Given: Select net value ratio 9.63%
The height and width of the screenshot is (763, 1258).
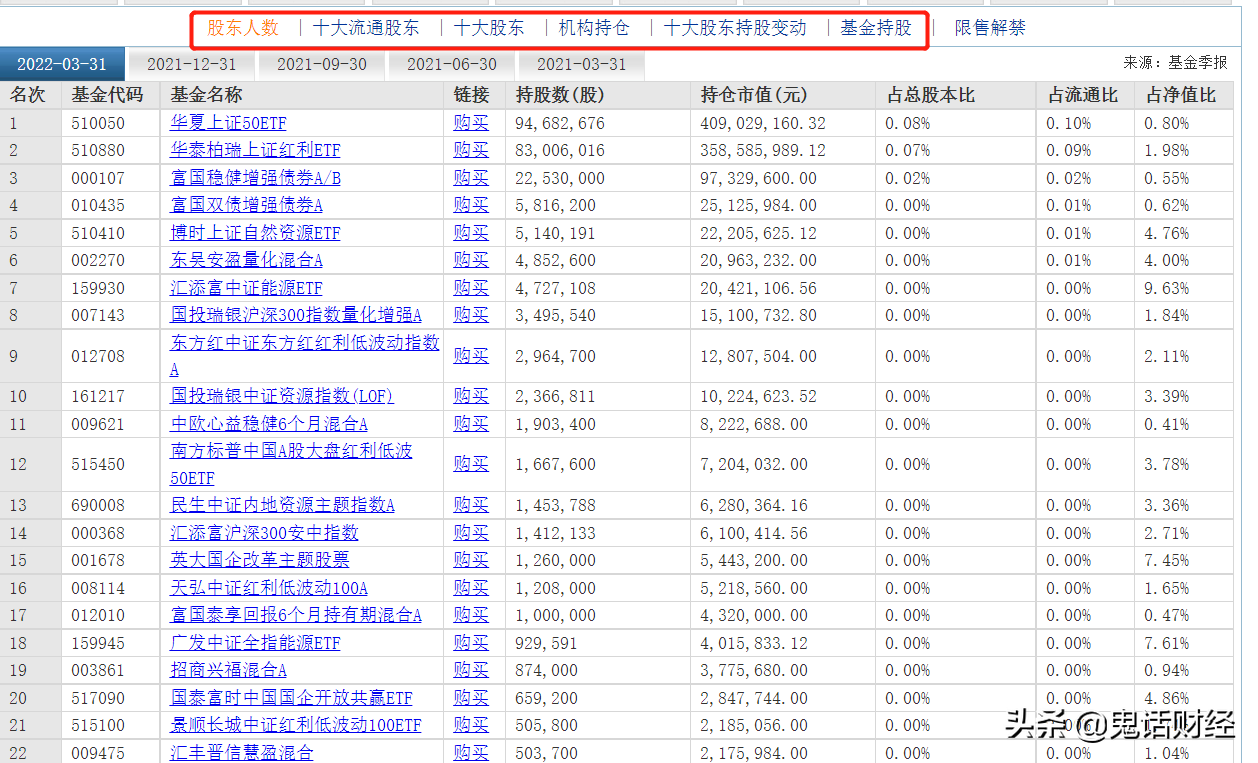Looking at the screenshot, I should [1168, 288].
